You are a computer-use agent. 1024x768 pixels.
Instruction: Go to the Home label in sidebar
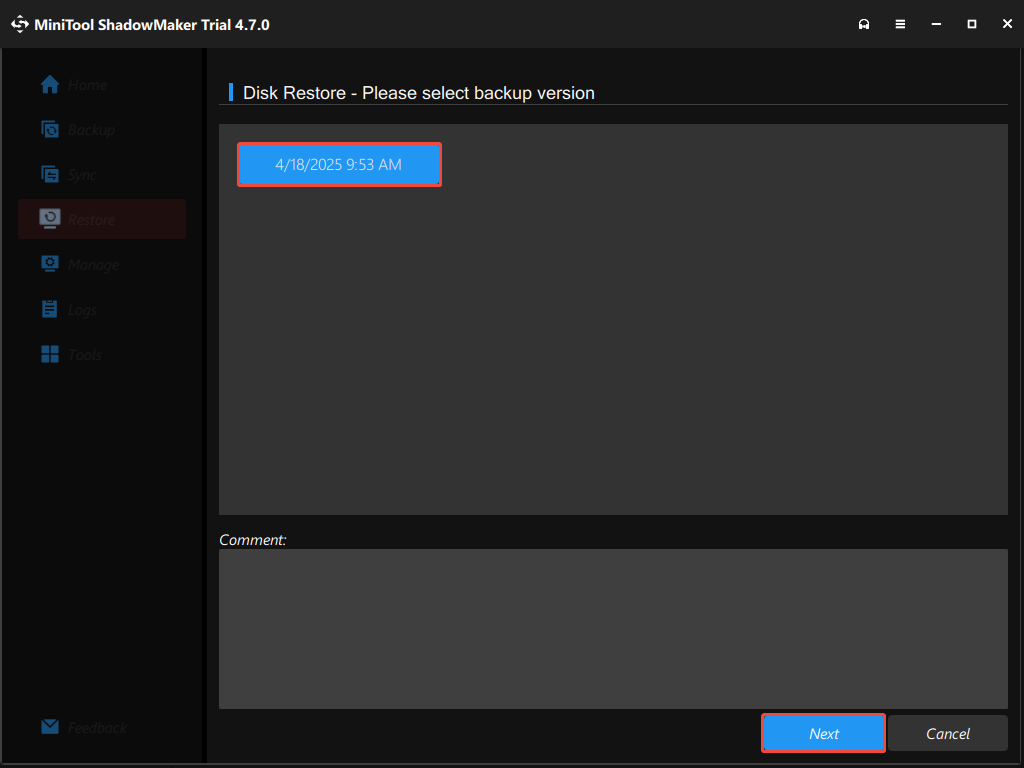point(88,85)
